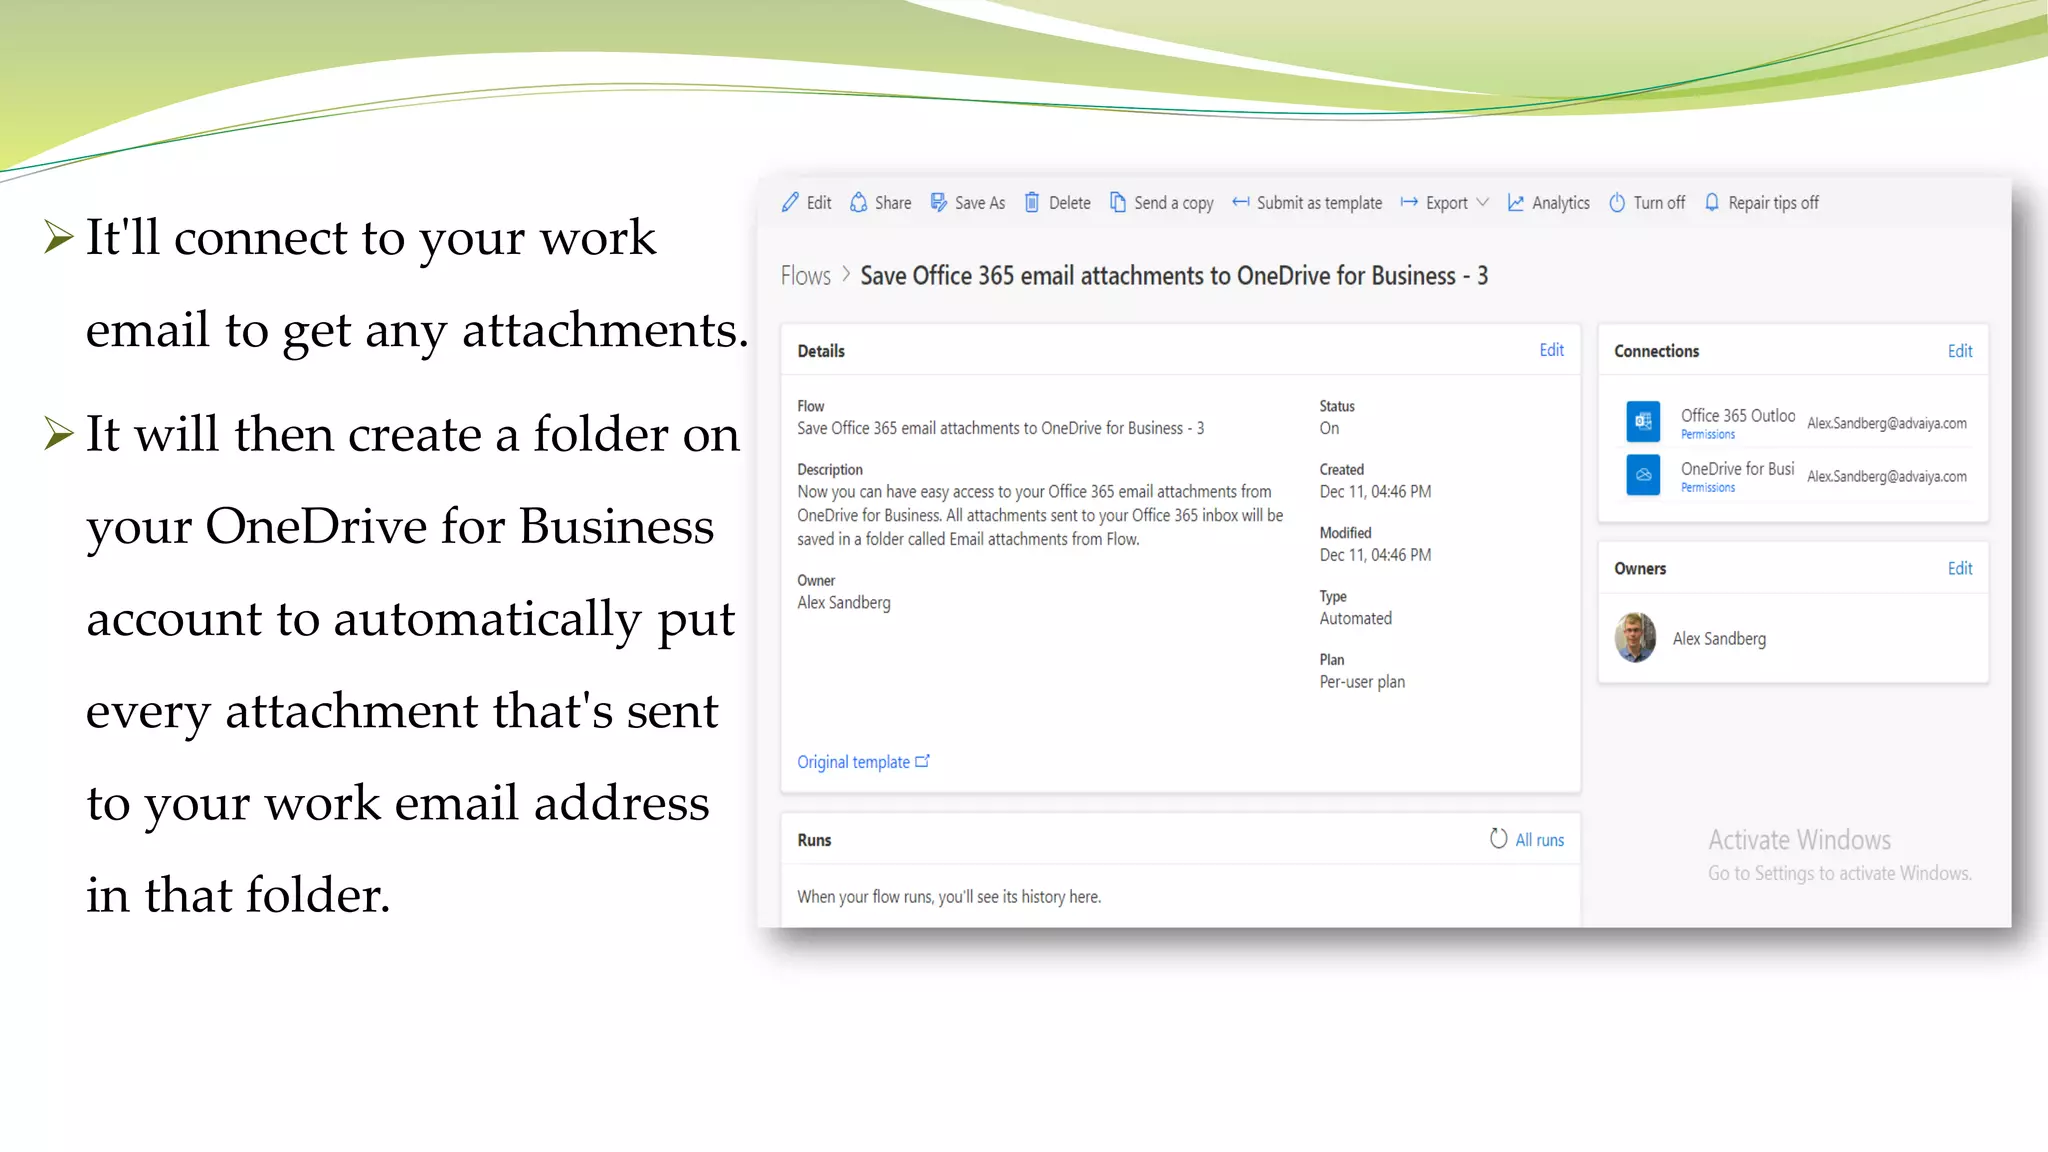Image resolution: width=2048 pixels, height=1152 pixels.
Task: Click the flow title in the breadcrumb
Action: 1174,276
